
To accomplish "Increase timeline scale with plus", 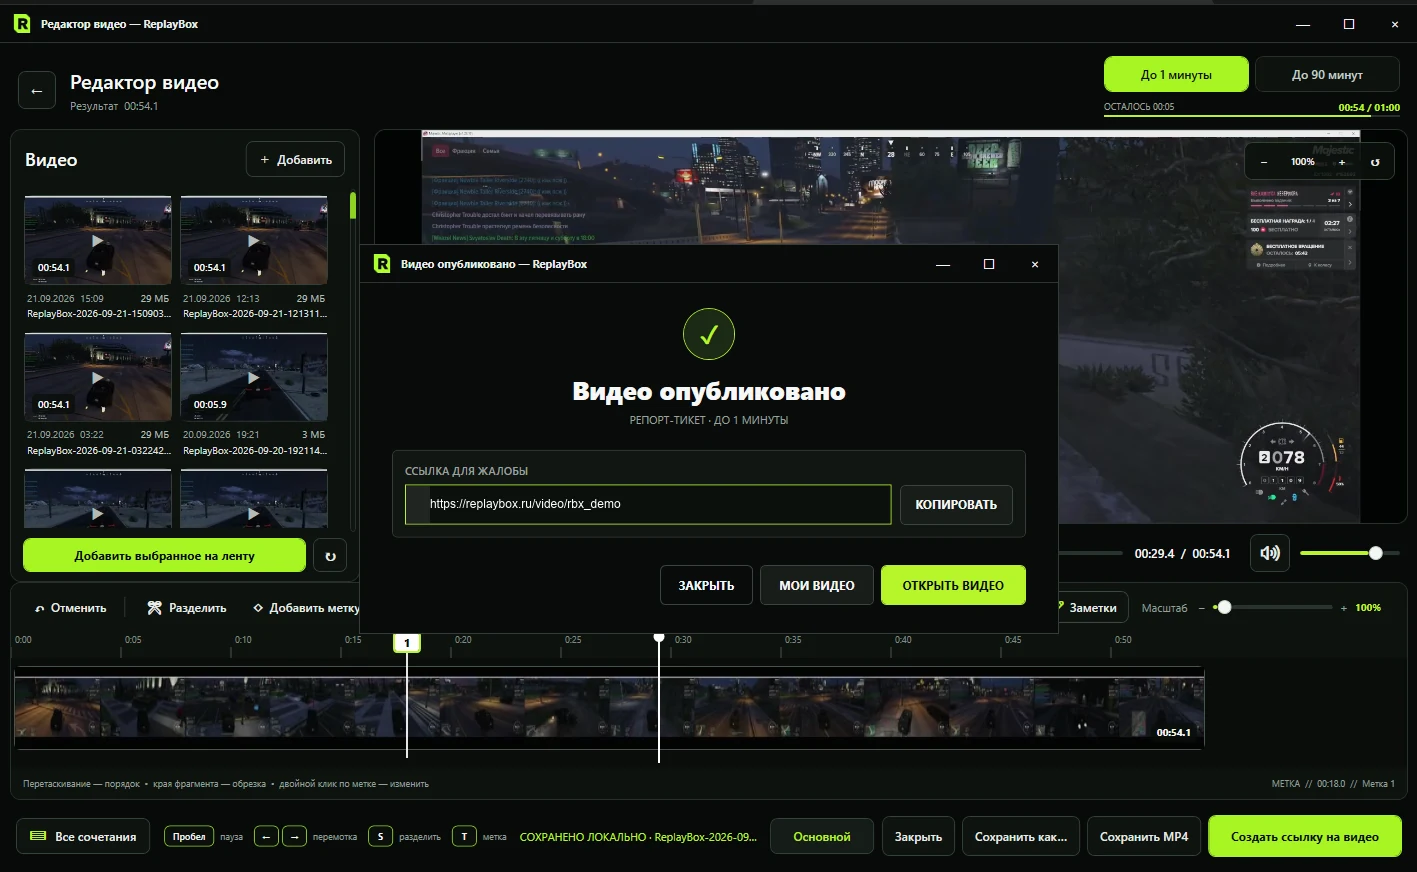I will (x=1343, y=608).
